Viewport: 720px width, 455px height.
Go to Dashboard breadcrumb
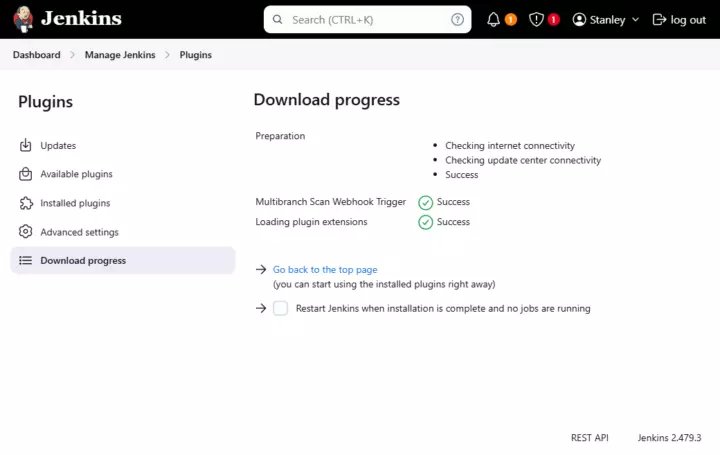(37, 55)
